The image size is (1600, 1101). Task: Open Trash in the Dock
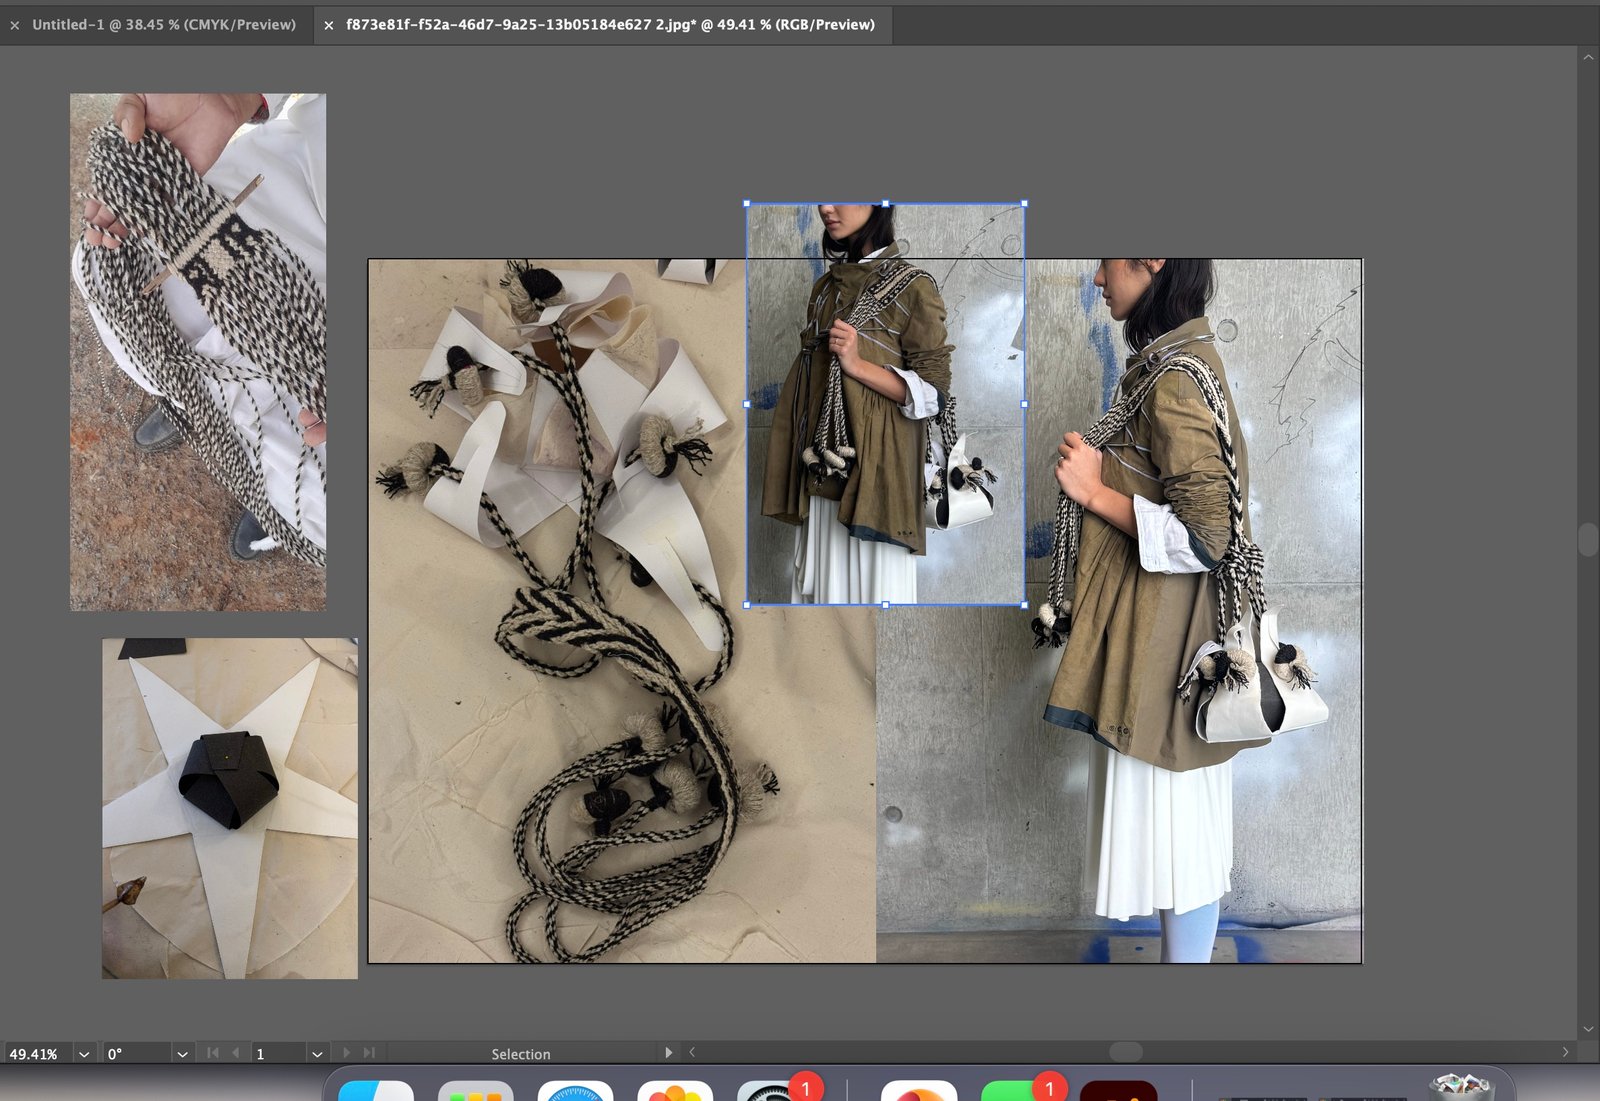[1461, 1087]
